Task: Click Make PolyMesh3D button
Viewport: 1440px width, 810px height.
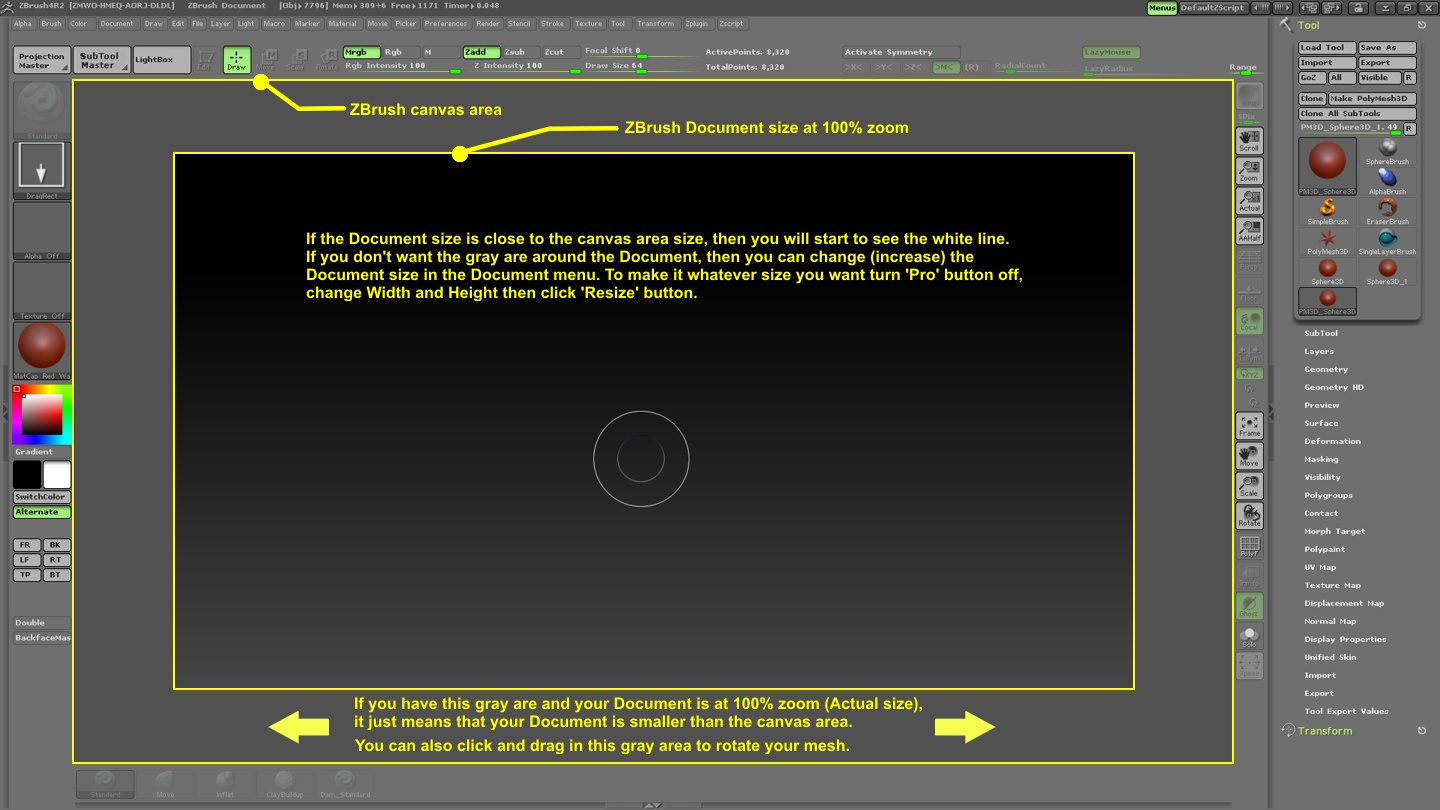Action: click(x=1372, y=99)
